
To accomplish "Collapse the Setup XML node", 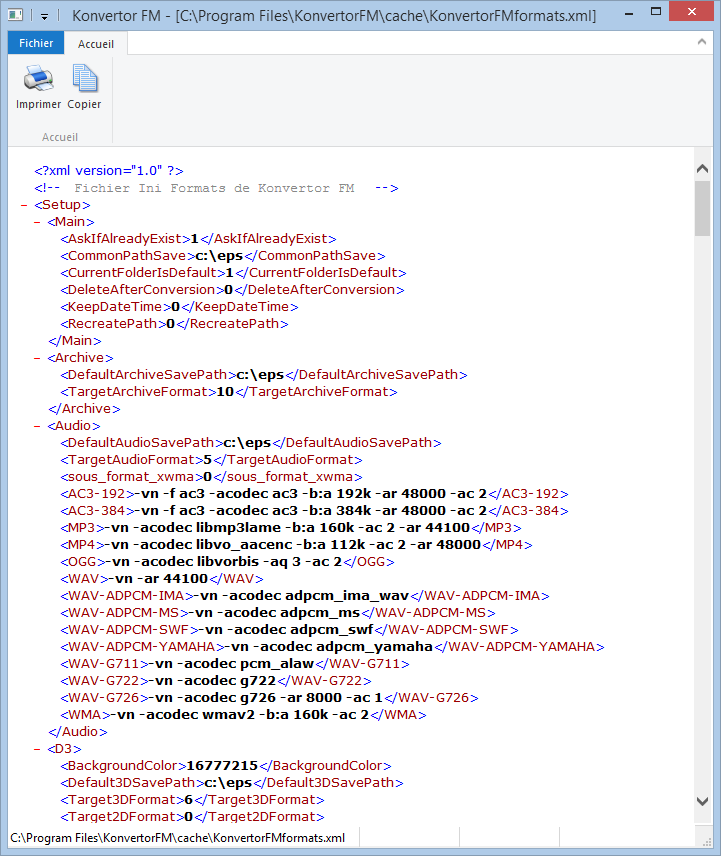I will (x=24, y=205).
